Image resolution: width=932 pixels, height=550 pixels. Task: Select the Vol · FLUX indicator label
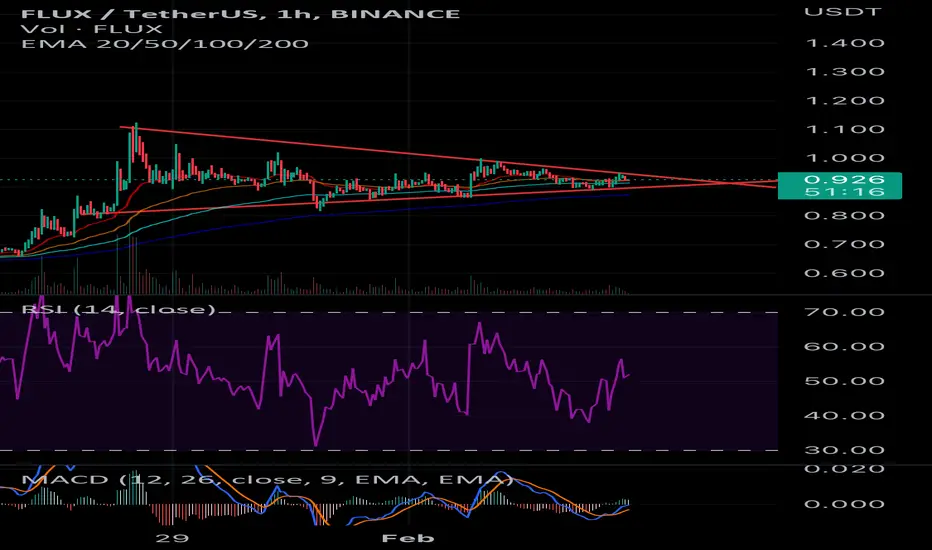tap(92, 29)
